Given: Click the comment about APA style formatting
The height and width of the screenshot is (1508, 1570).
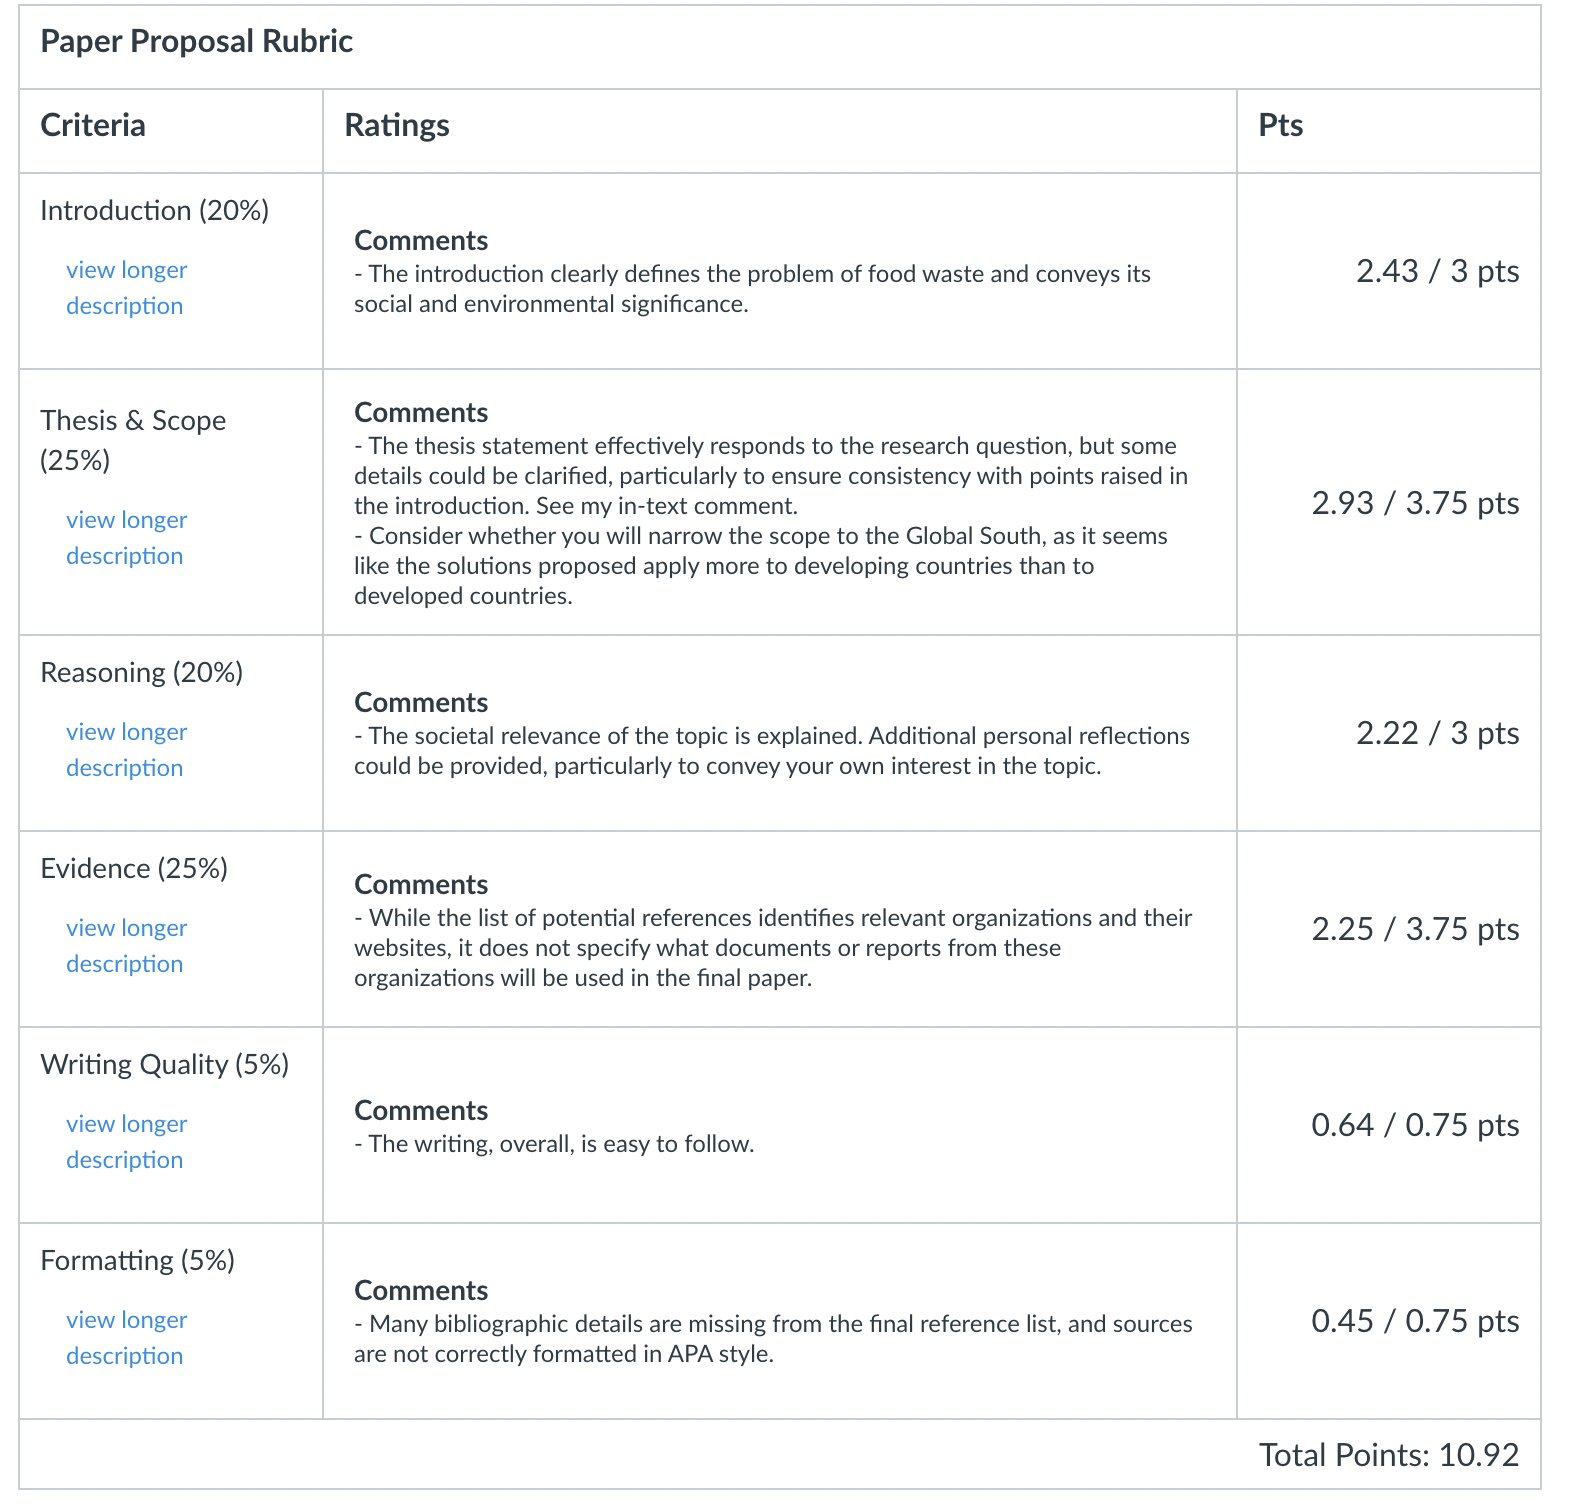Looking at the screenshot, I should click(x=772, y=1339).
